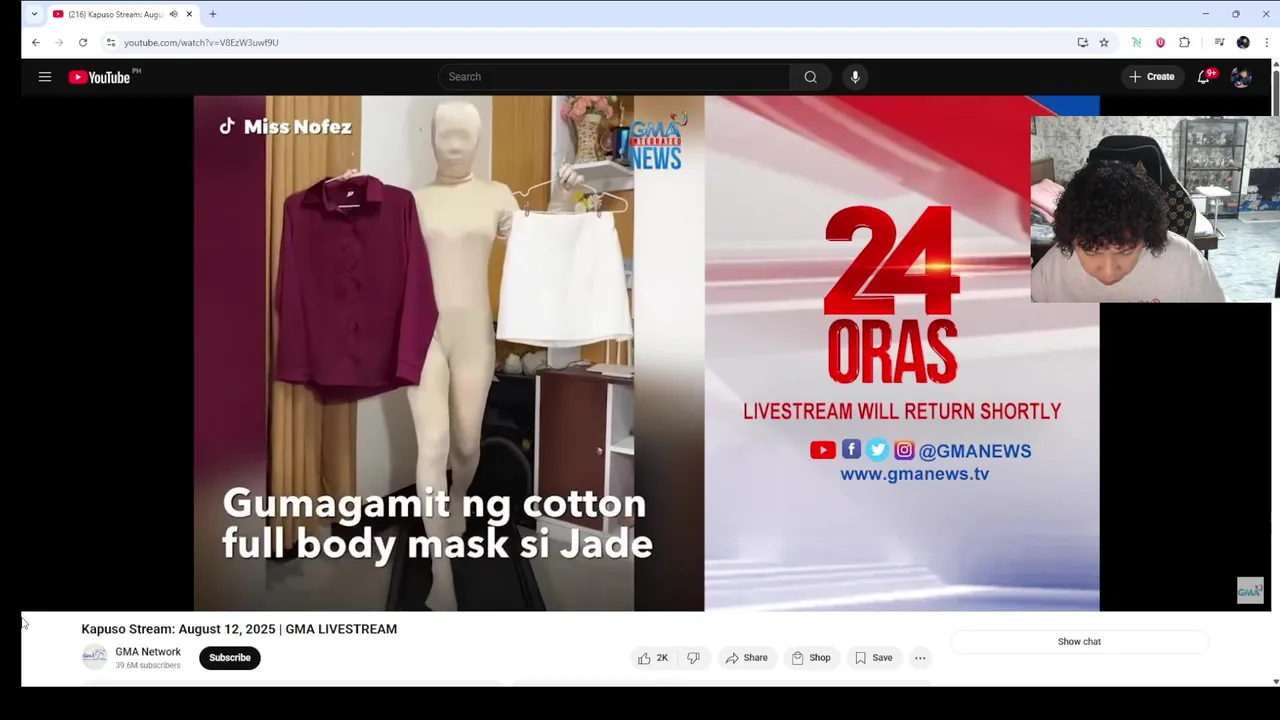View site information icon in address bar

[111, 42]
